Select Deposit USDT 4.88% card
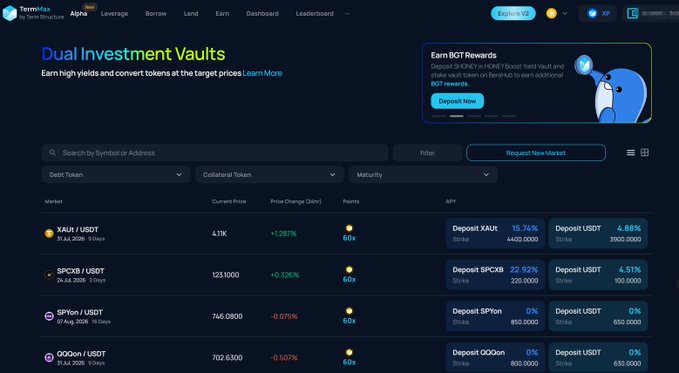679x373 pixels. [x=598, y=233]
